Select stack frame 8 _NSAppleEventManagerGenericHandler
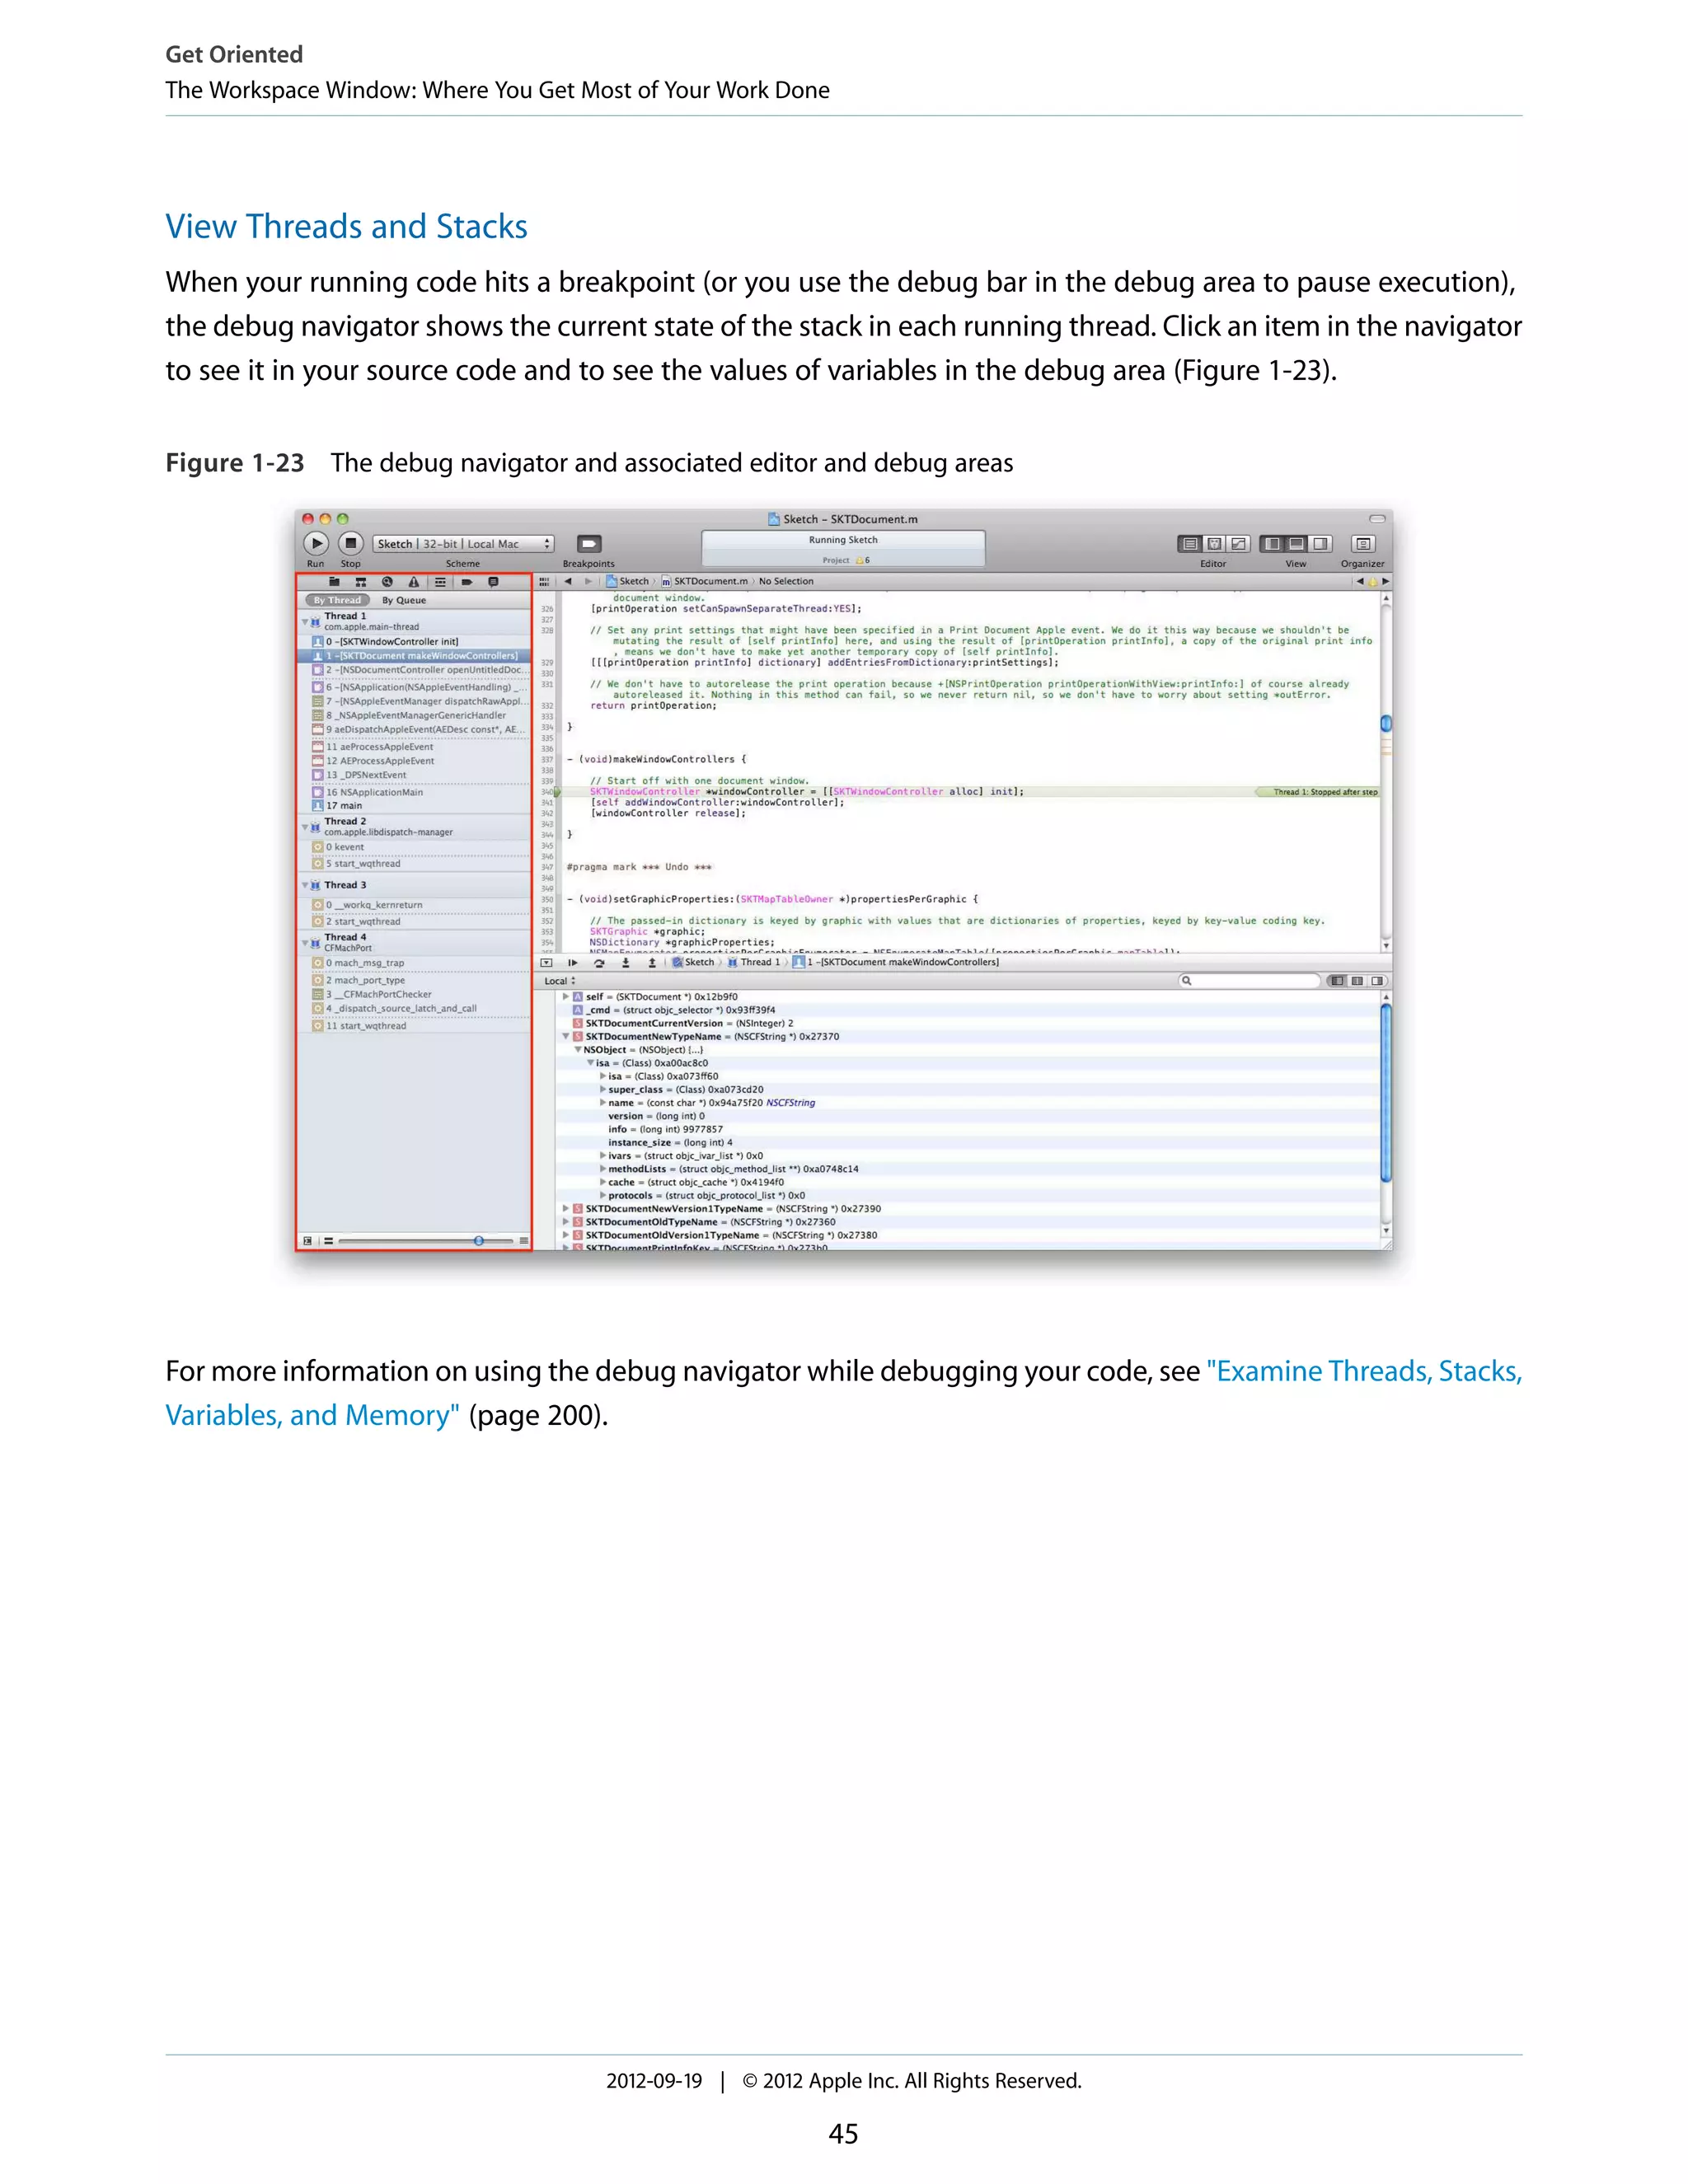The image size is (1688, 2184). (x=415, y=715)
